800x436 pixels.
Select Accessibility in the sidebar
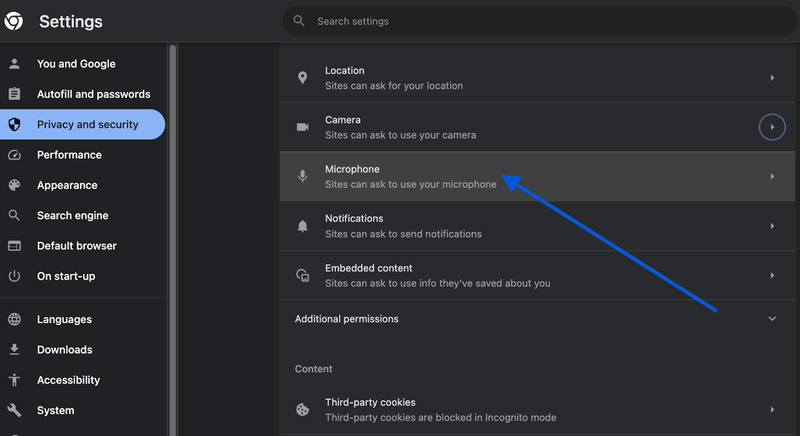pyautogui.click(x=83, y=380)
